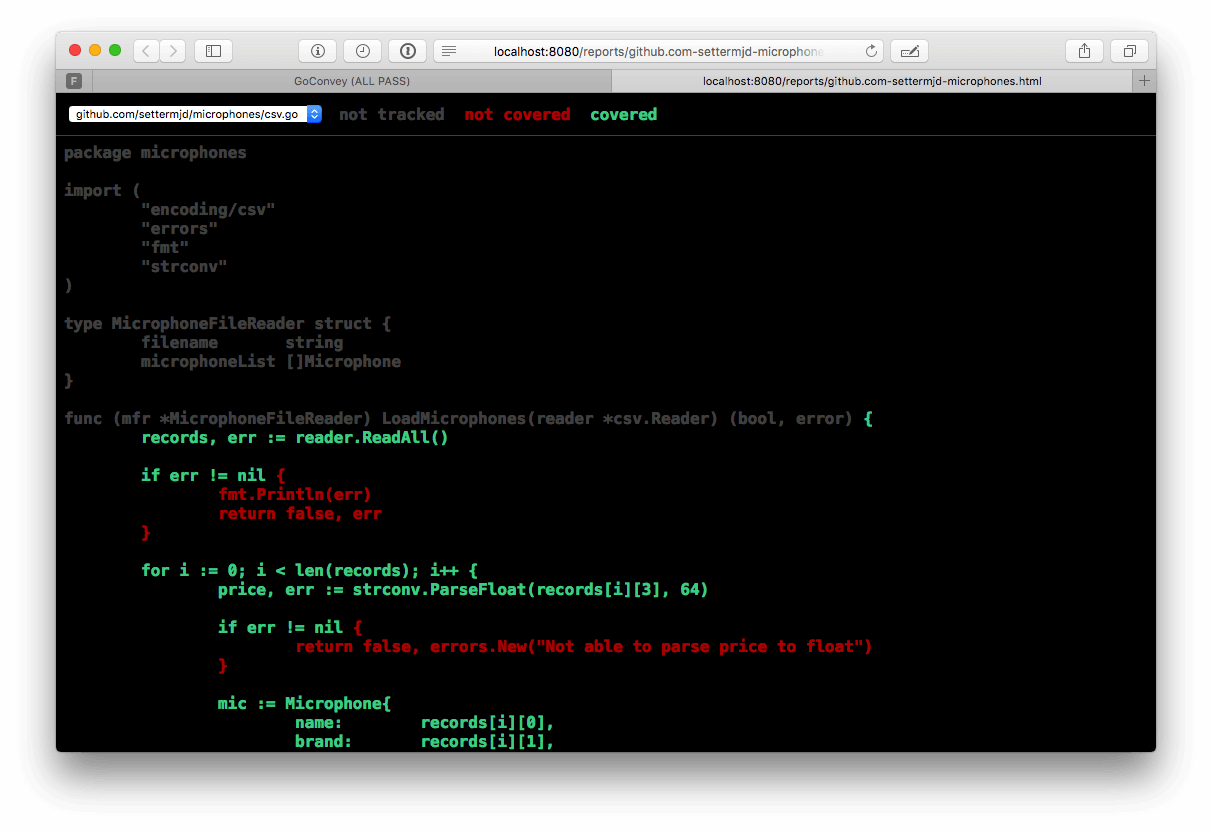
Task: Click the 'for i := 0; i < len(records)' line
Action: pos(309,571)
